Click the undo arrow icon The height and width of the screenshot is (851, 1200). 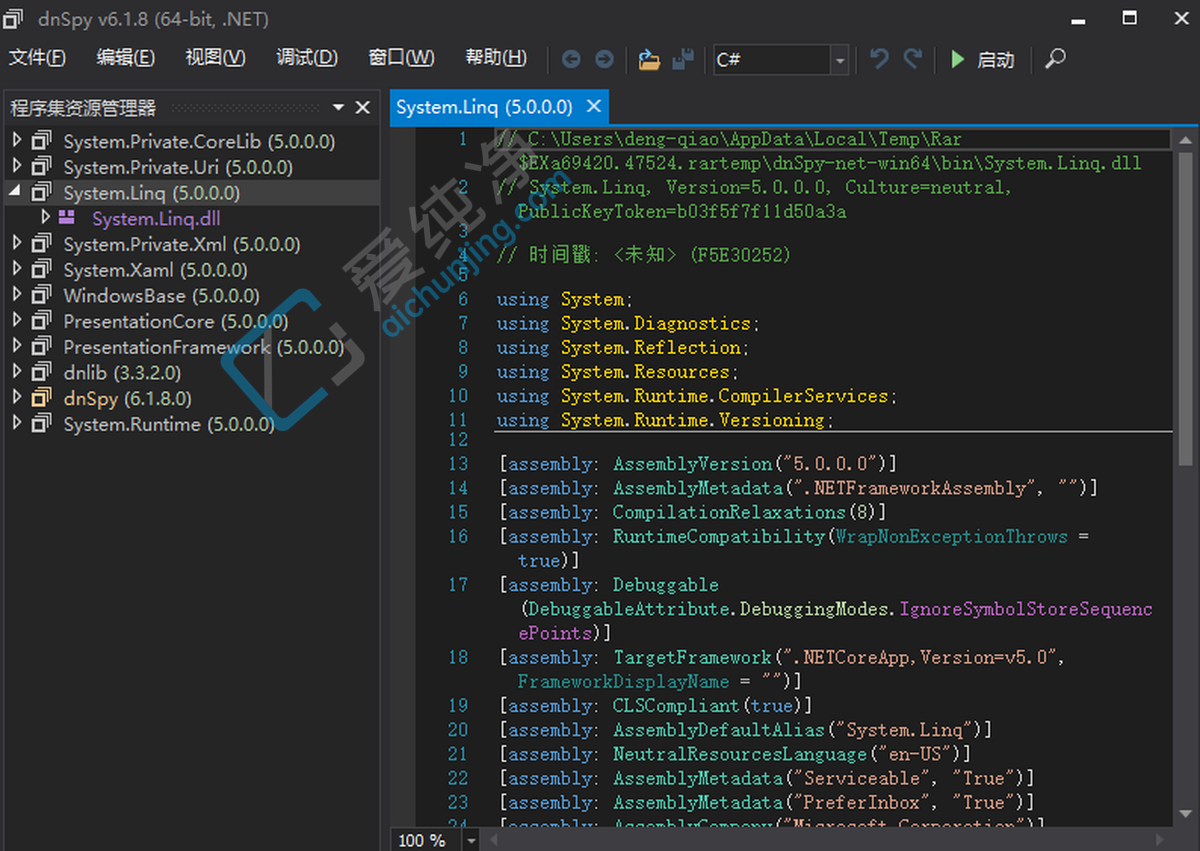point(880,59)
